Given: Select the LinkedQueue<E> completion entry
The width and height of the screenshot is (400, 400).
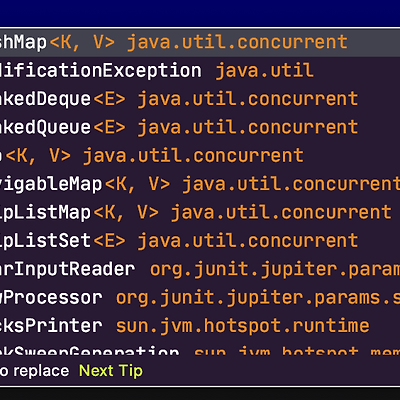Looking at the screenshot, I should coord(200,127).
